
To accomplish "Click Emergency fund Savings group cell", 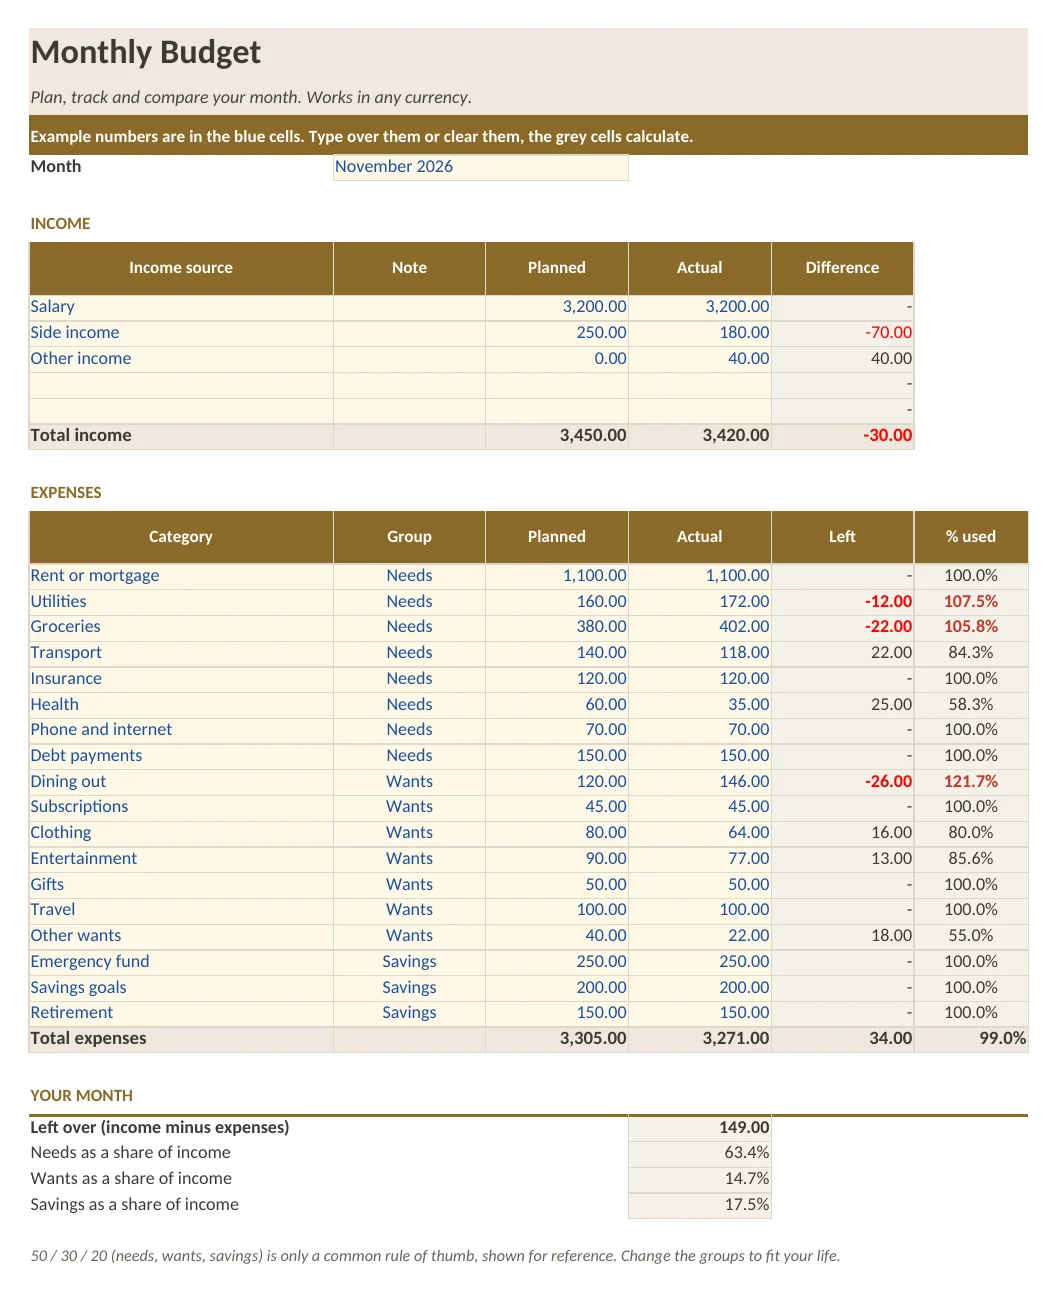I will pyautogui.click(x=409, y=962).
